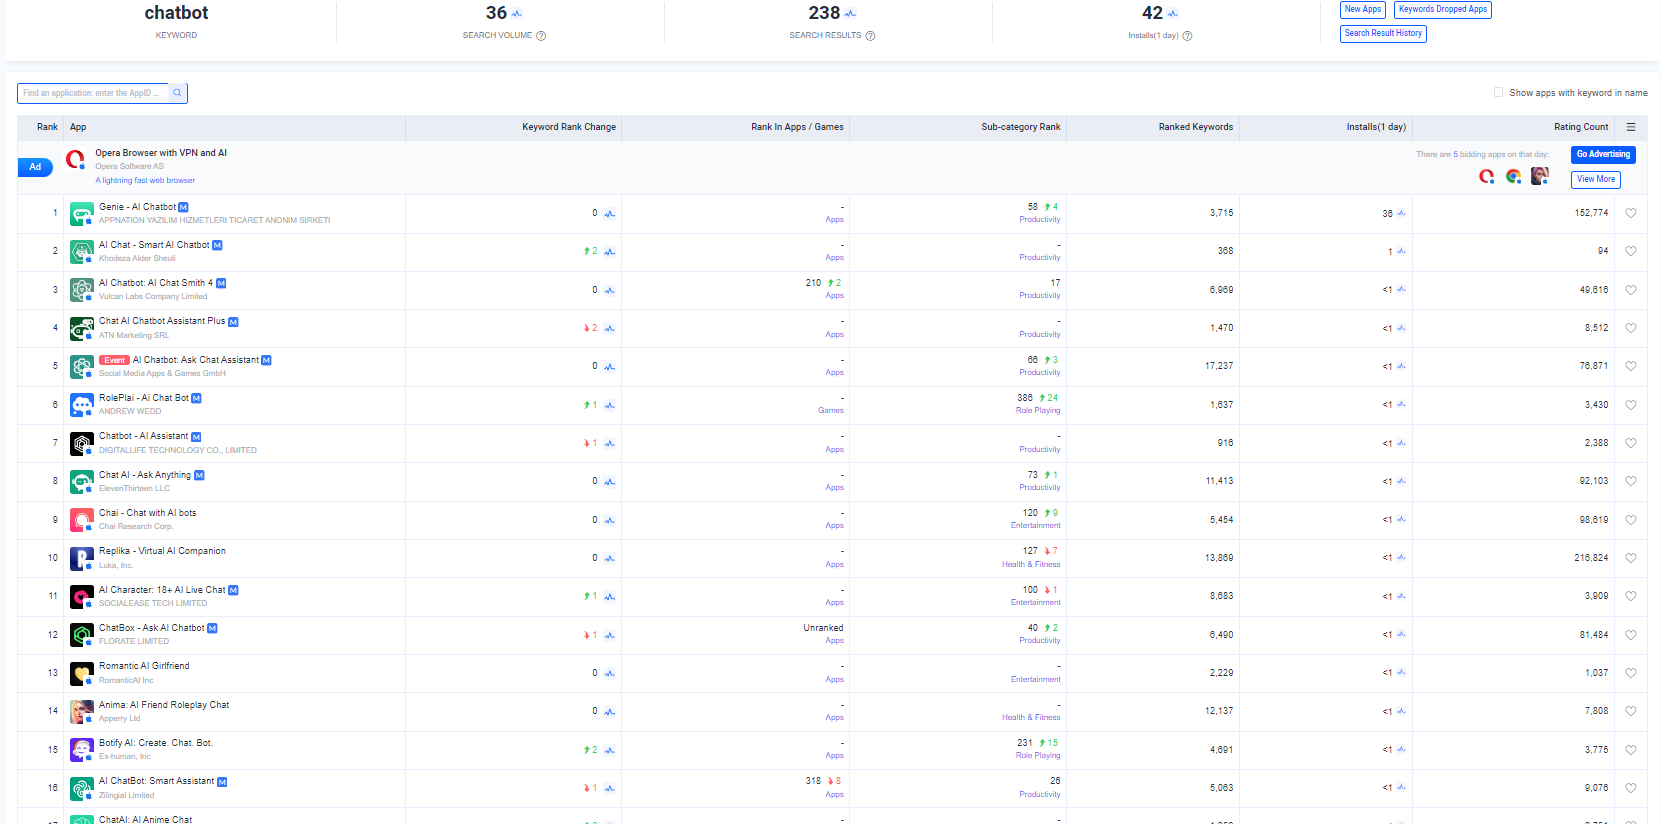Click rating count value 216,824
The height and width of the screenshot is (824, 1660).
(1591, 558)
